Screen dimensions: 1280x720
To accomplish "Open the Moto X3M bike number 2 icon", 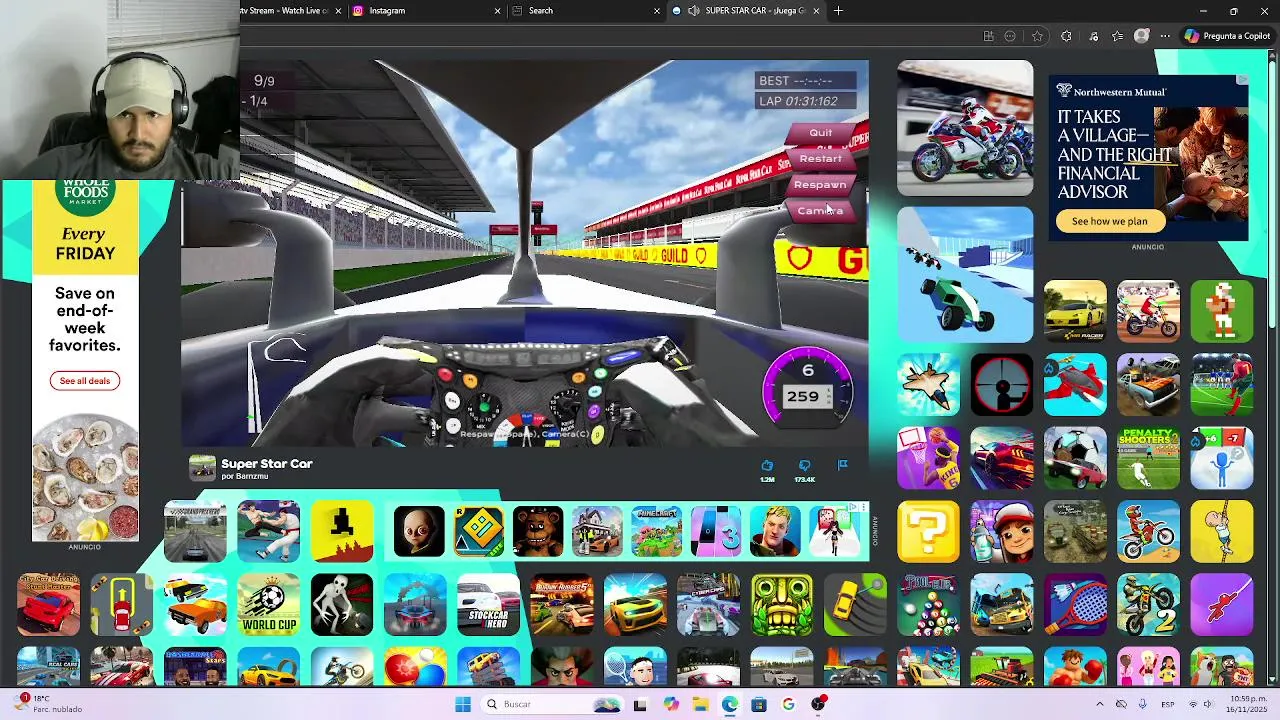I will click(x=1148, y=604).
